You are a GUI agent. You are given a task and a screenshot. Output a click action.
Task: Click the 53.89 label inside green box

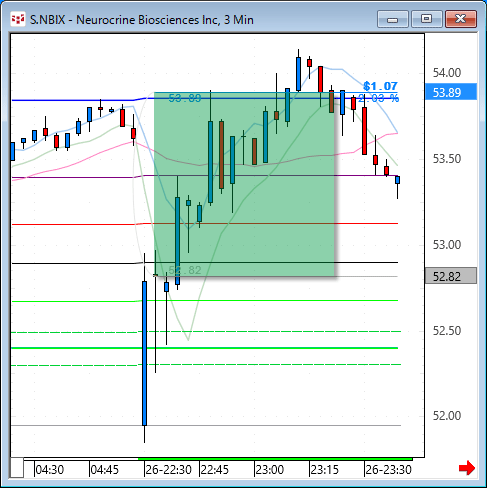coord(185,98)
